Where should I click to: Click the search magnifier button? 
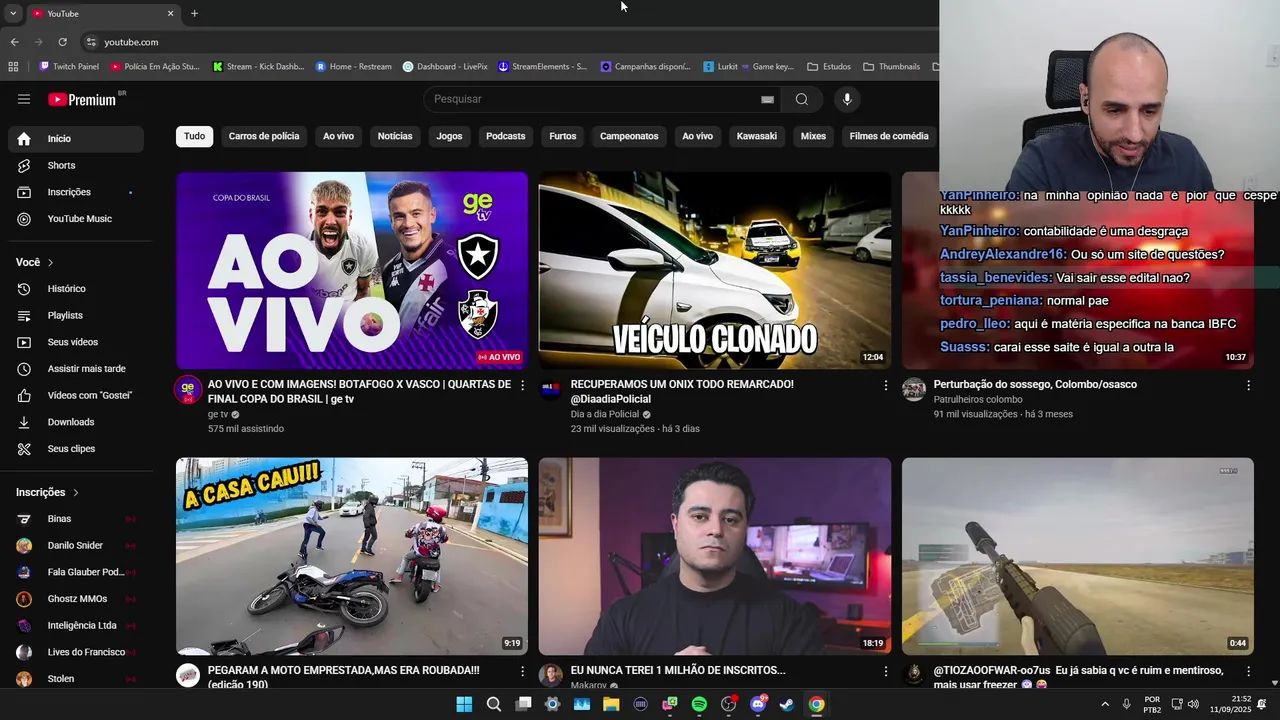[x=801, y=99]
